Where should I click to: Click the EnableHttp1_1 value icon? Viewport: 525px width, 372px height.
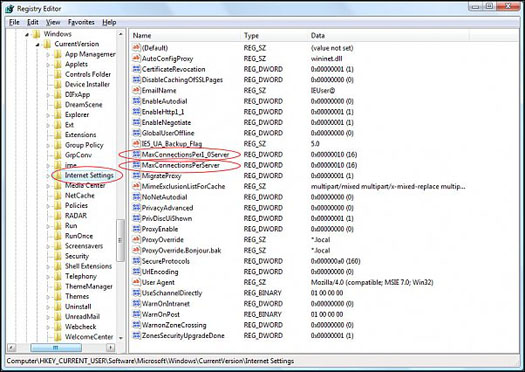click(136, 111)
